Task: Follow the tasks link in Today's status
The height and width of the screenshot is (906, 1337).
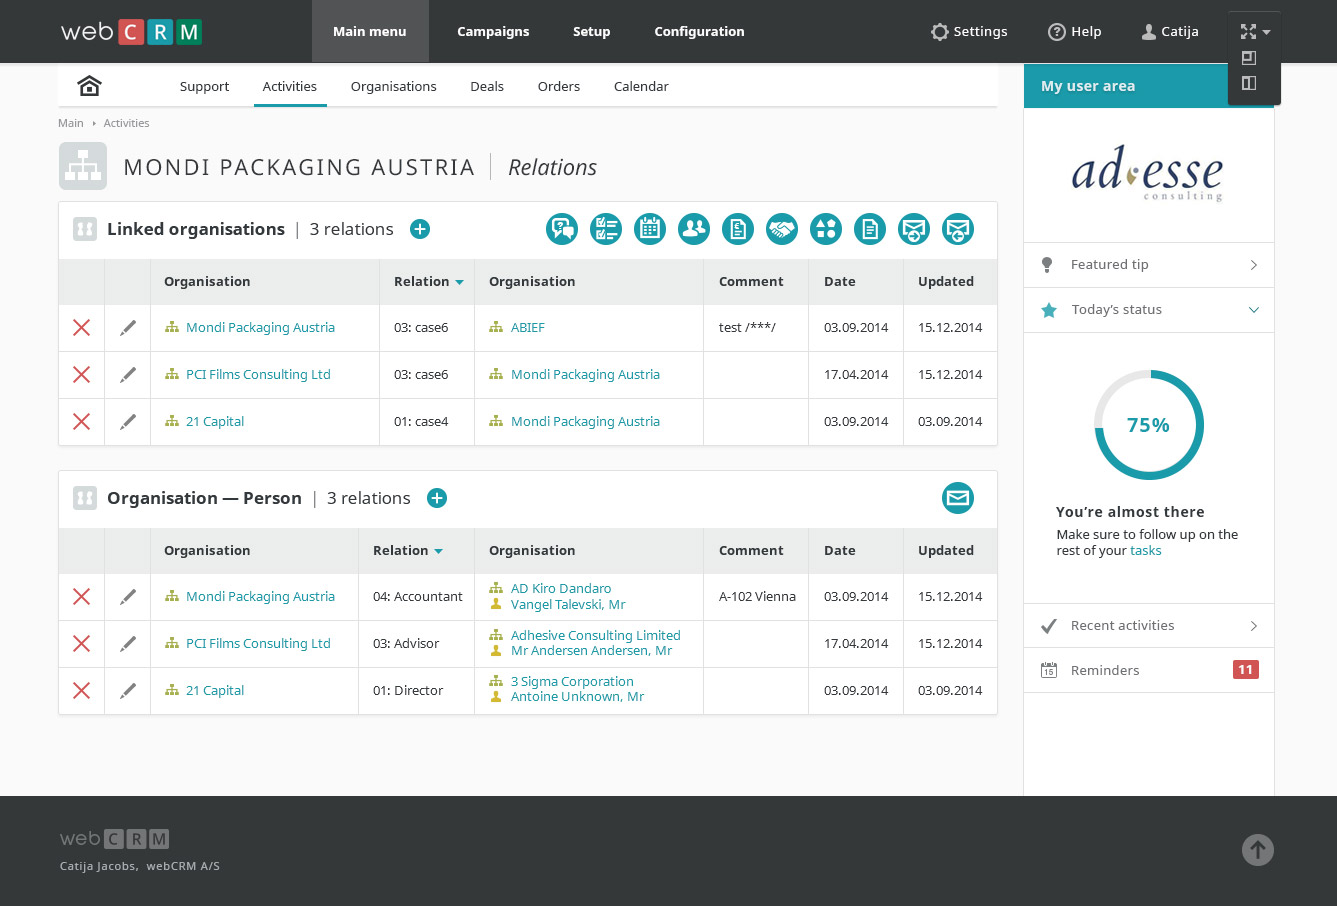Action: (x=1145, y=550)
